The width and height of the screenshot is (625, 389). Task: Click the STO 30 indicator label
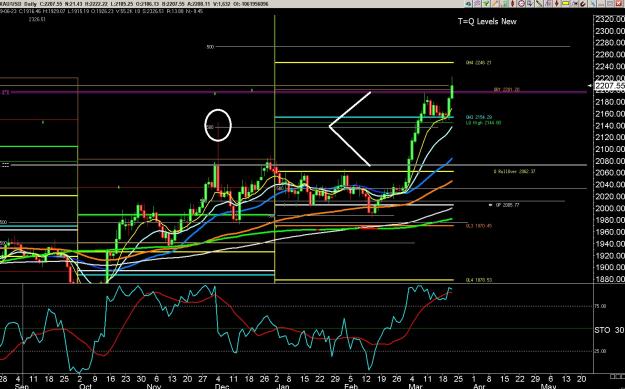tap(609, 330)
